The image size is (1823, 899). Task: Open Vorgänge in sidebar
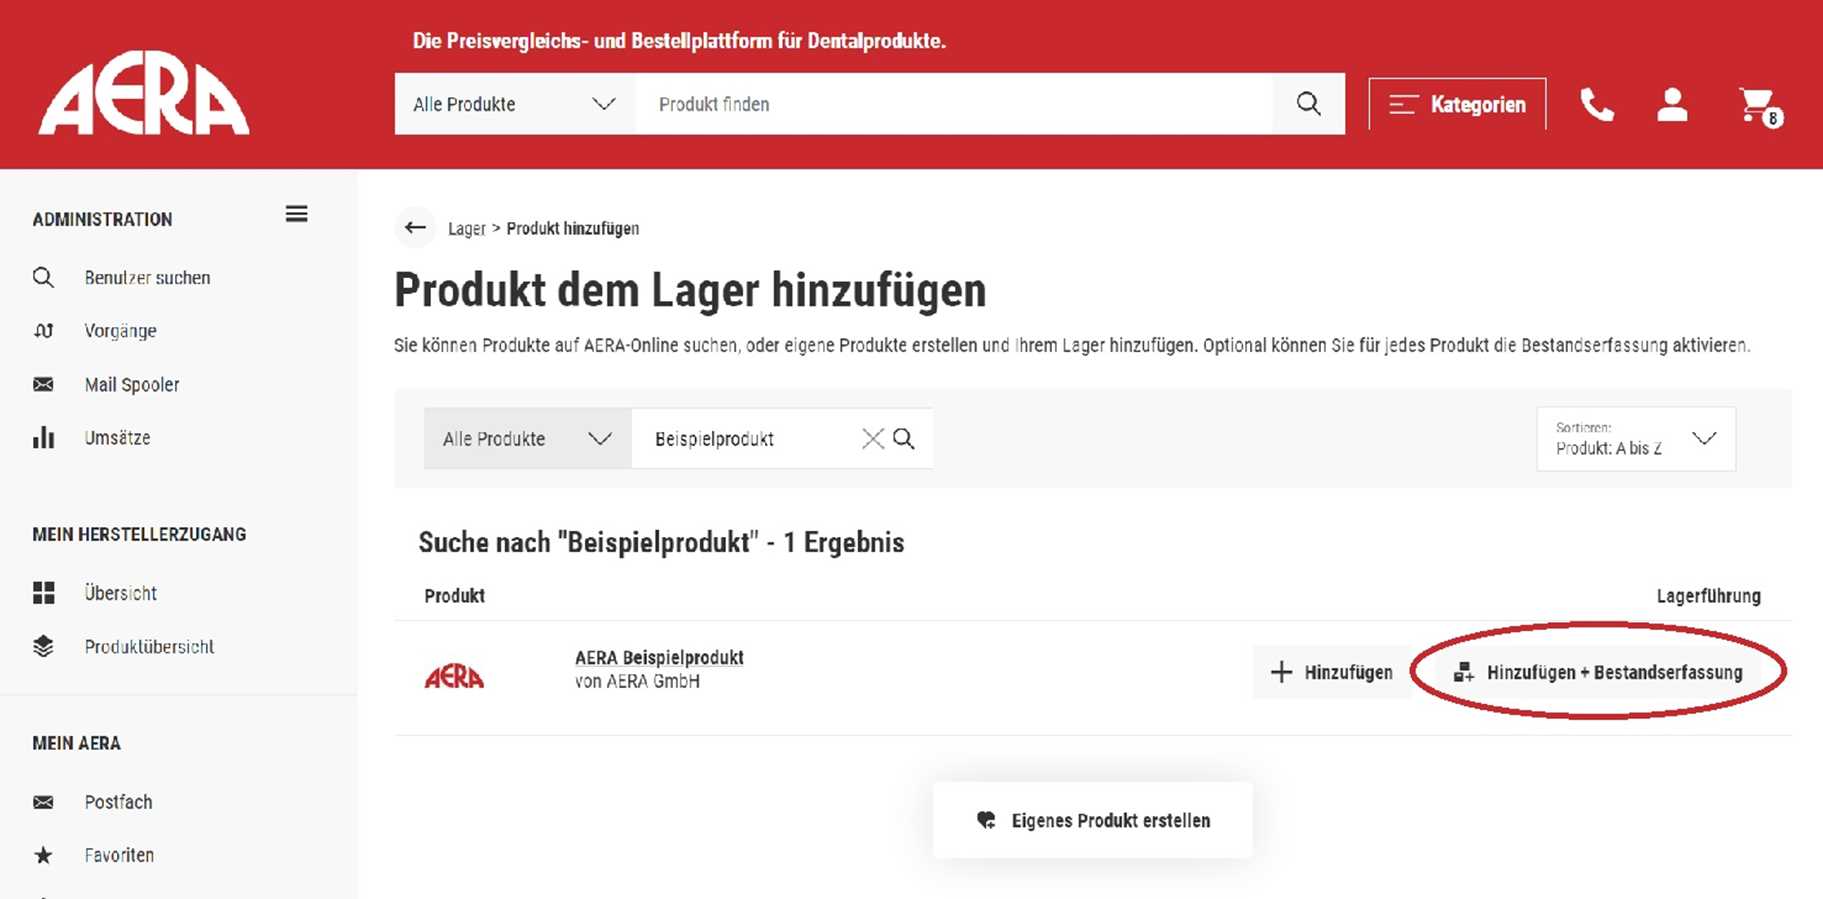pos(120,330)
